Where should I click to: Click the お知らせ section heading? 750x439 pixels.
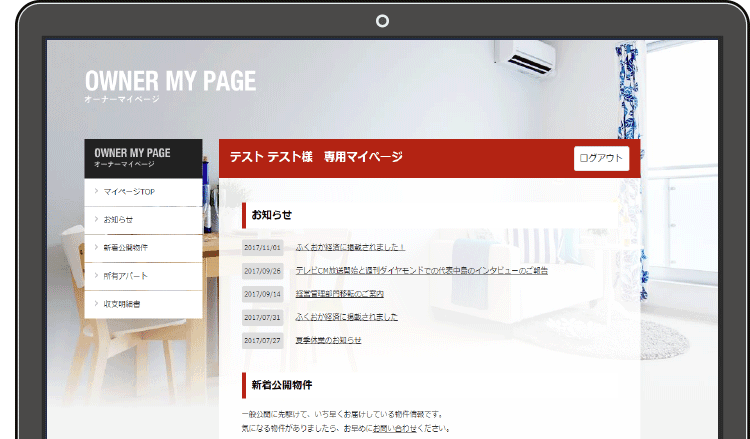tap(271, 215)
